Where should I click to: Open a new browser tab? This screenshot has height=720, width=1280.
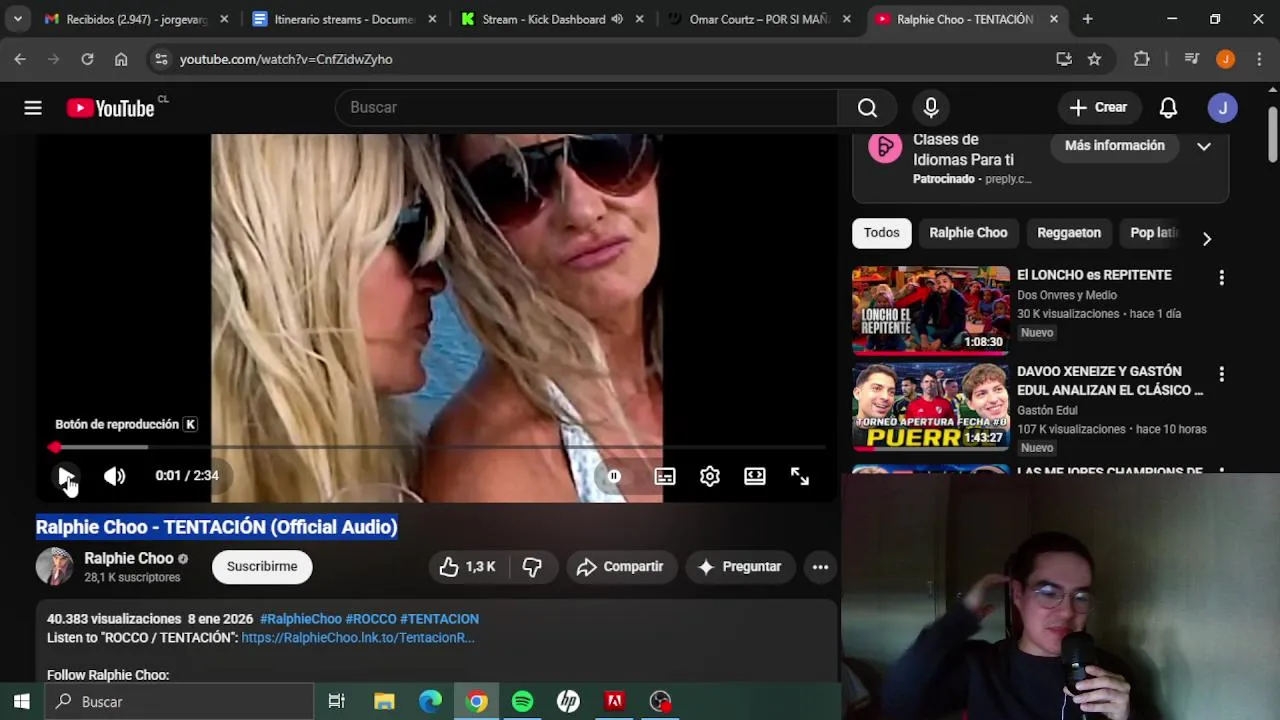[x=1087, y=19]
